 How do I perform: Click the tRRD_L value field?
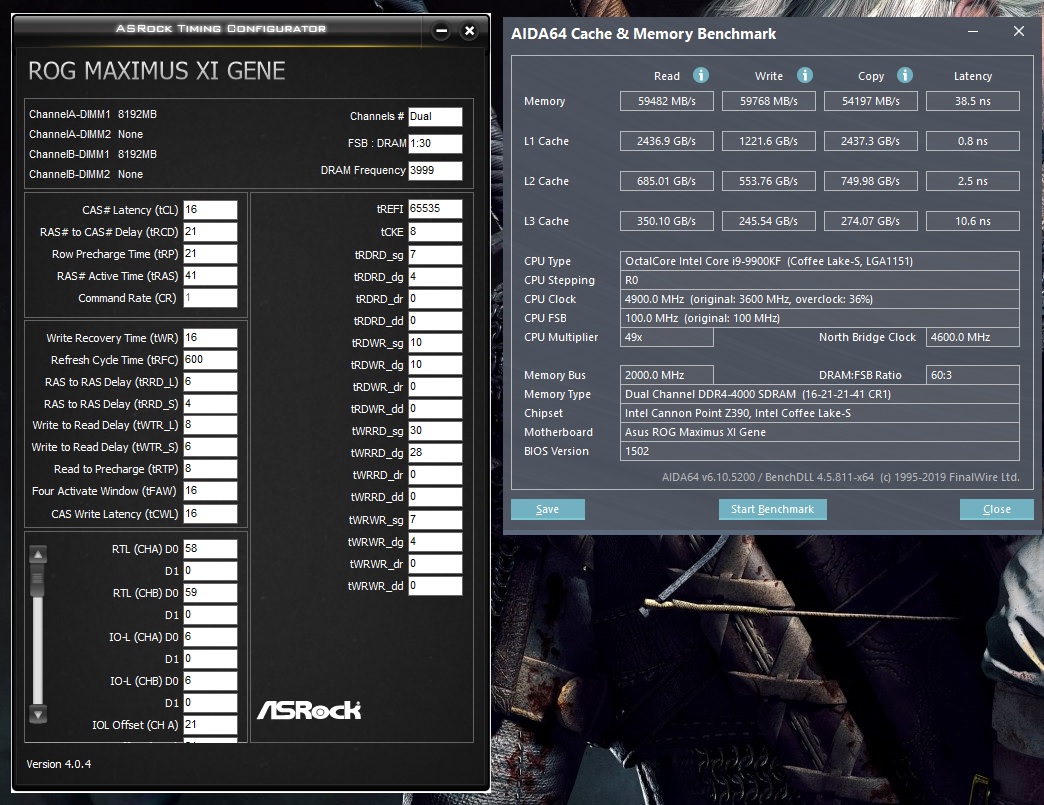point(210,382)
